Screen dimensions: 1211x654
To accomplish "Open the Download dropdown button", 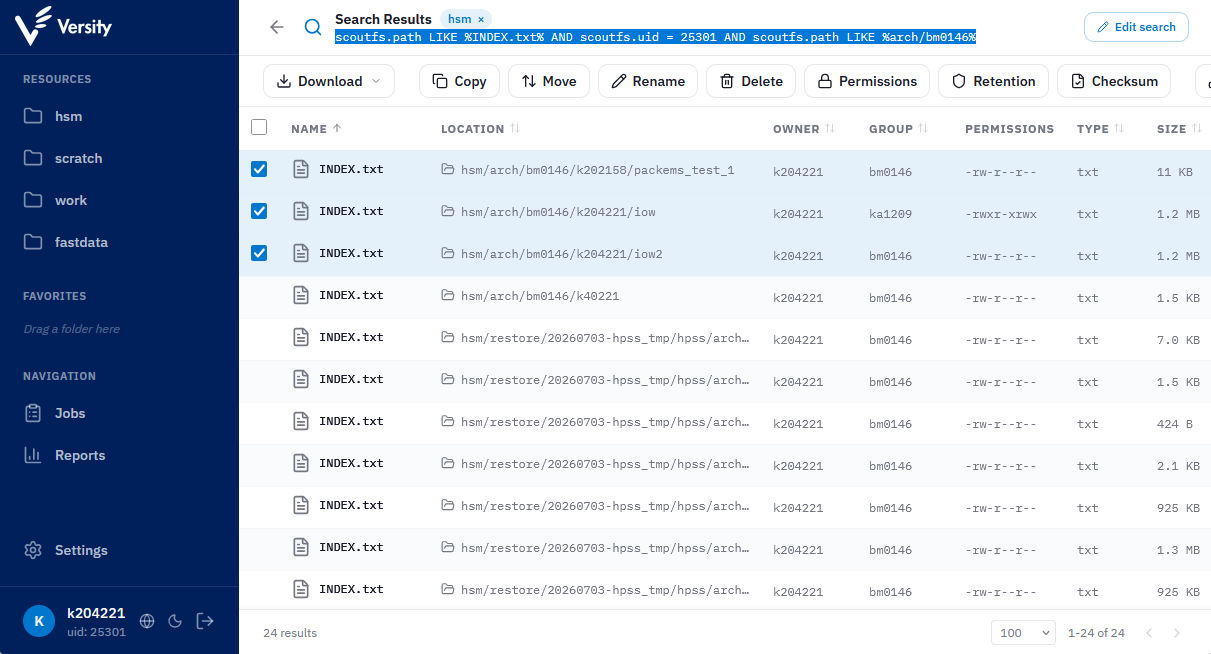I will (329, 81).
